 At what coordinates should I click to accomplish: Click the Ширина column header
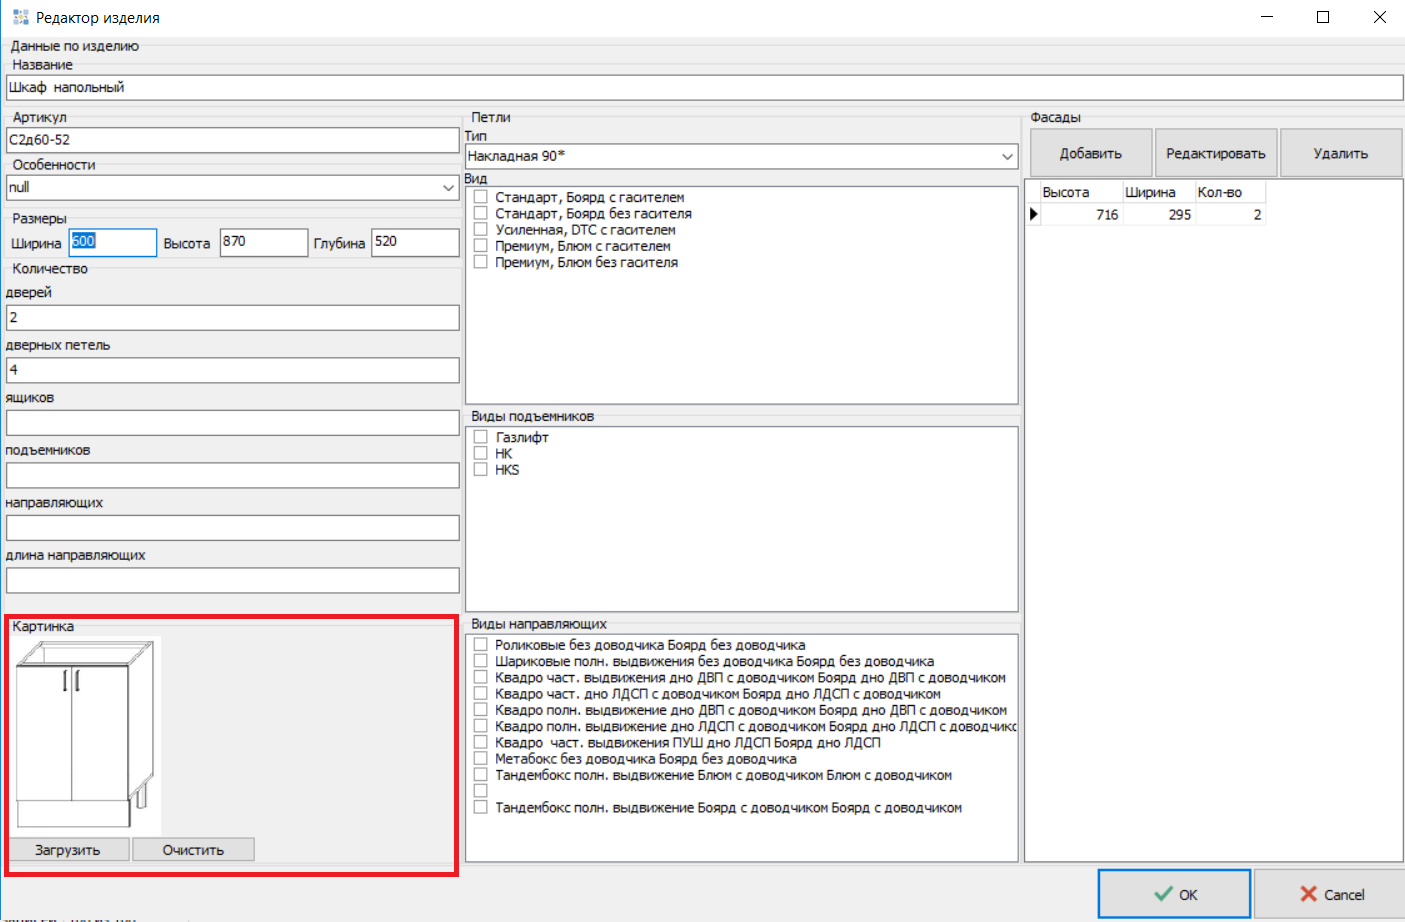pos(1150,192)
